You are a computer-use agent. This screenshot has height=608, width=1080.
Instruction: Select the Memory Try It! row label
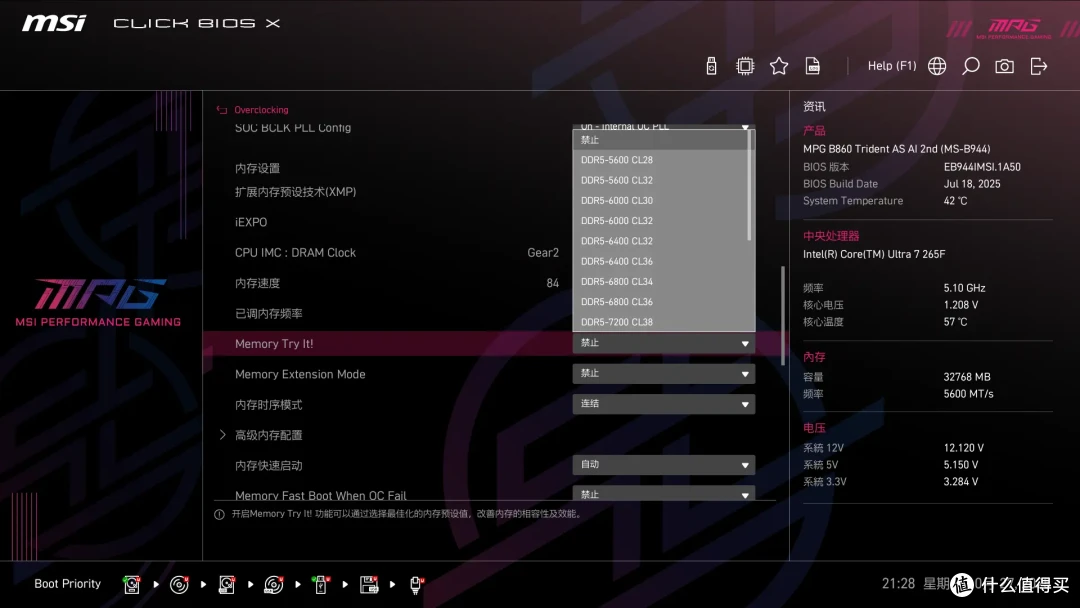pos(274,344)
